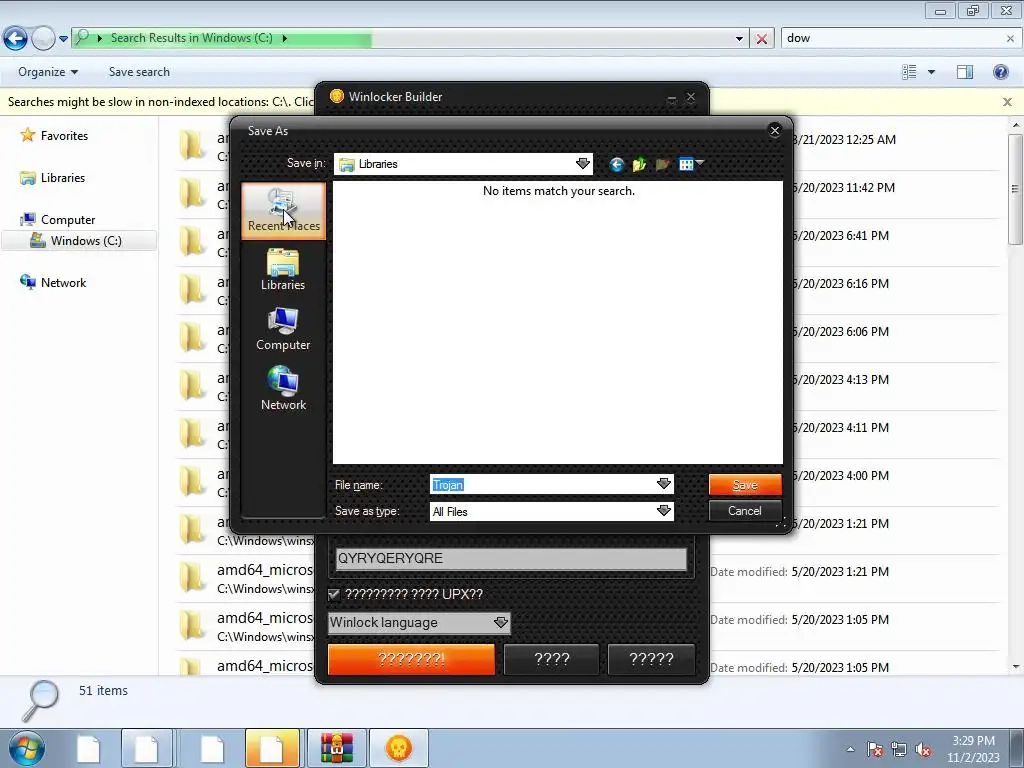Expand the Save in location dropdown
Viewport: 1024px width, 768px height.
pos(583,164)
